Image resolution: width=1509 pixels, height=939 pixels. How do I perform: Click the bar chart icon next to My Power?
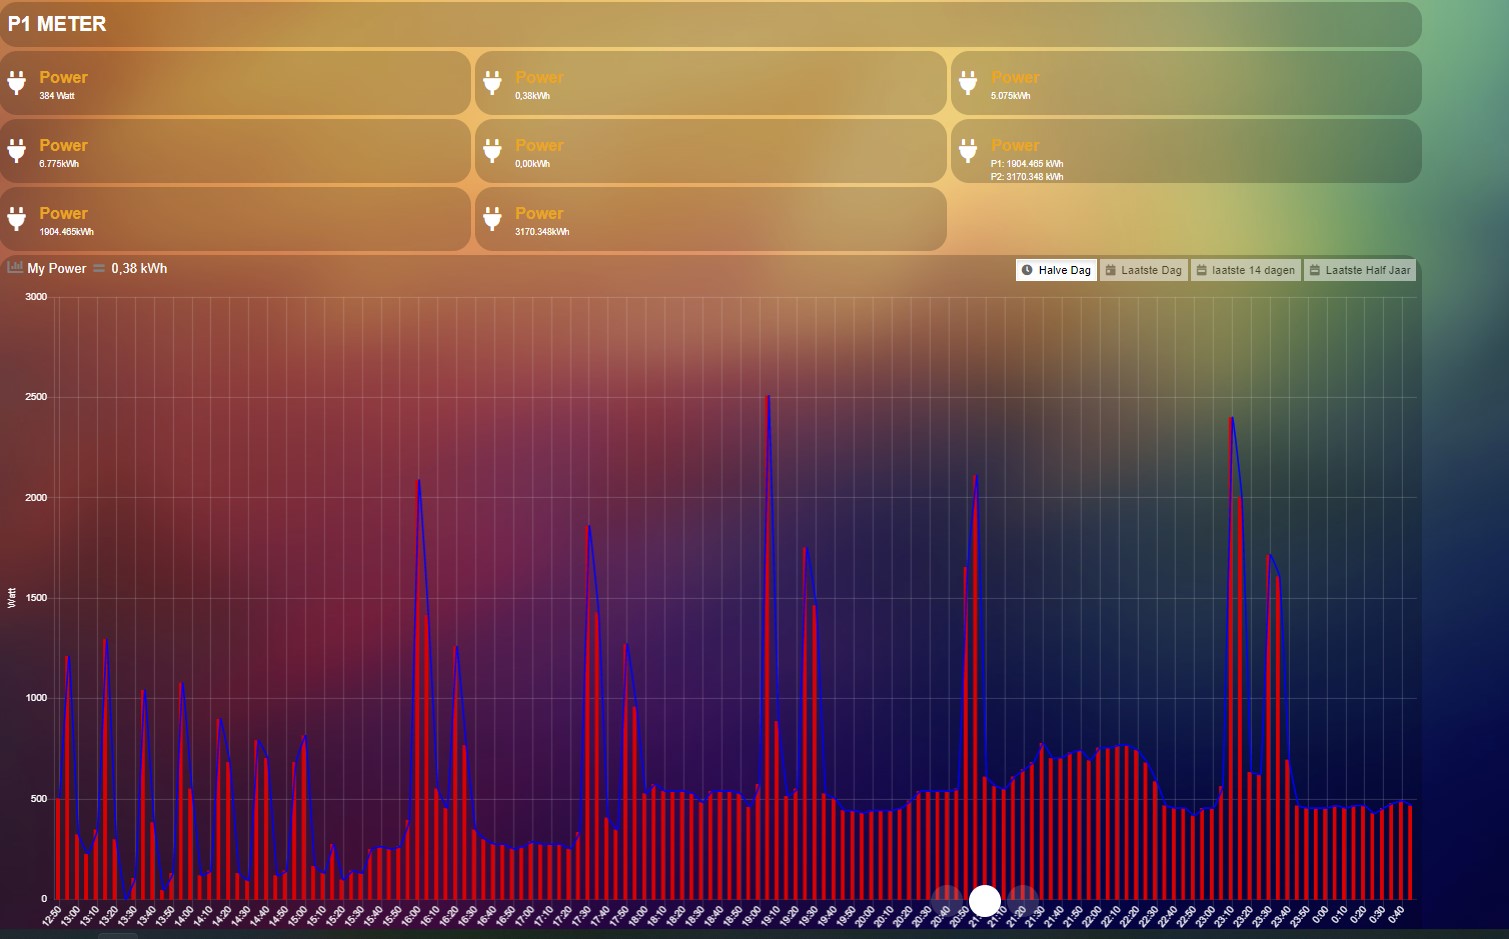[15, 267]
